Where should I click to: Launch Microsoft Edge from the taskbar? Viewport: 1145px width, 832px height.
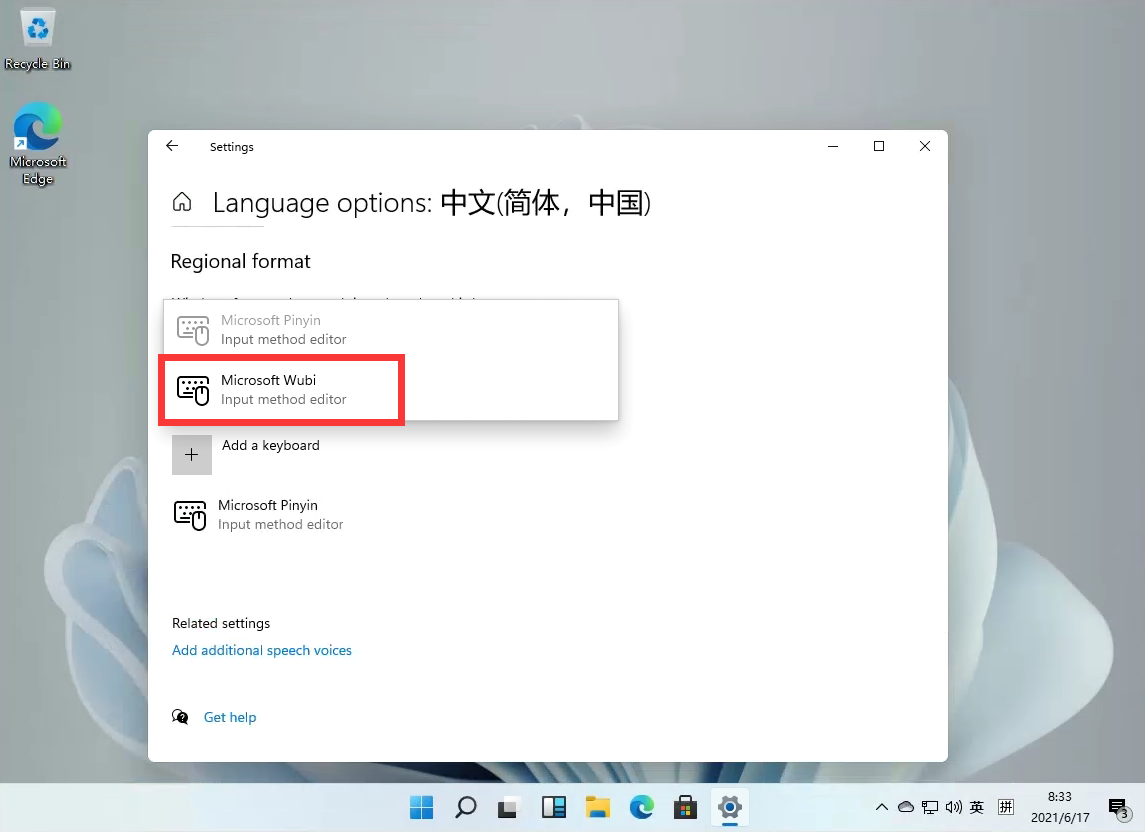point(641,807)
